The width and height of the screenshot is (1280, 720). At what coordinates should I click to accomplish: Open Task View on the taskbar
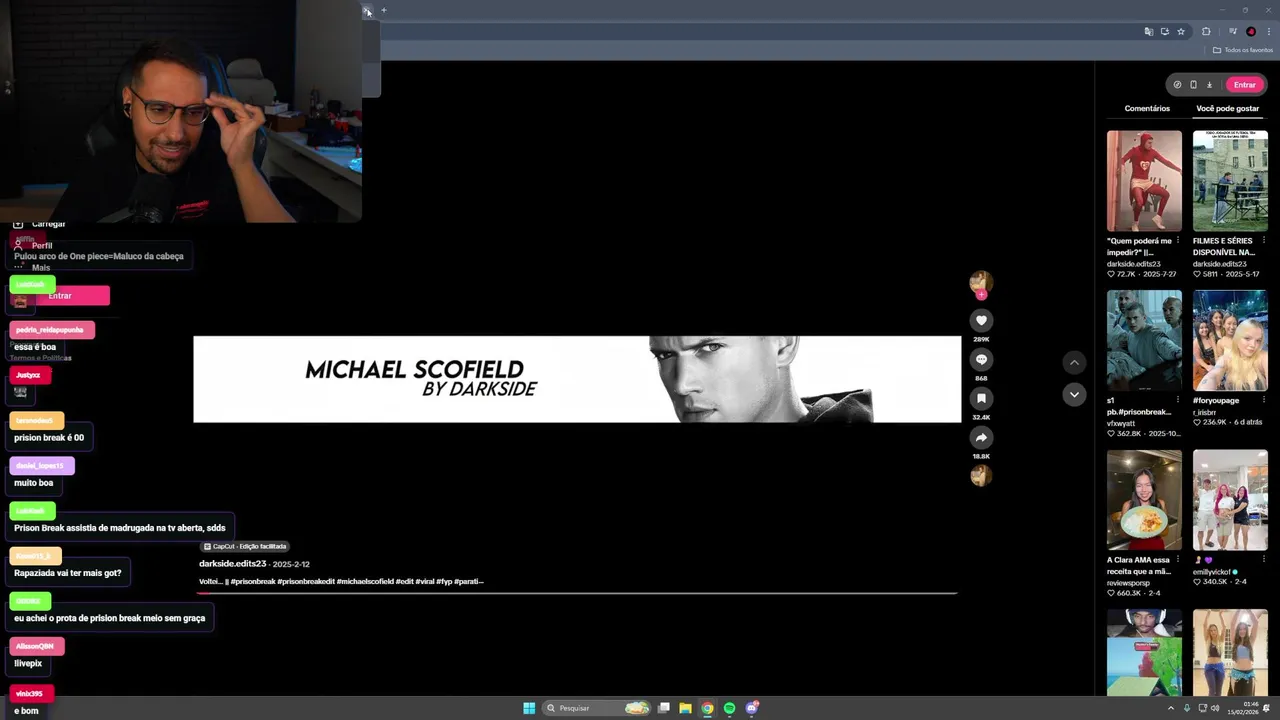coord(663,708)
